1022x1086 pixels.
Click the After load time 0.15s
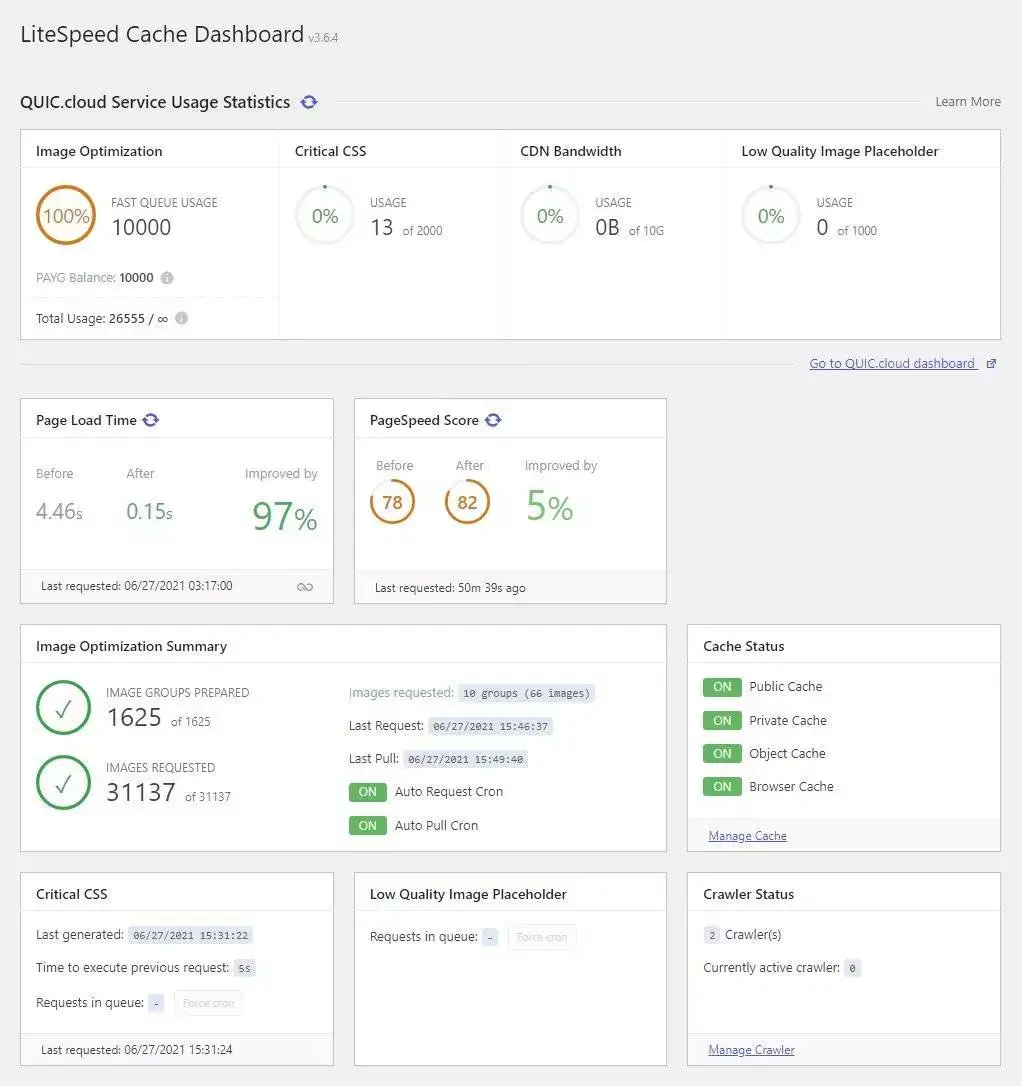(x=150, y=511)
